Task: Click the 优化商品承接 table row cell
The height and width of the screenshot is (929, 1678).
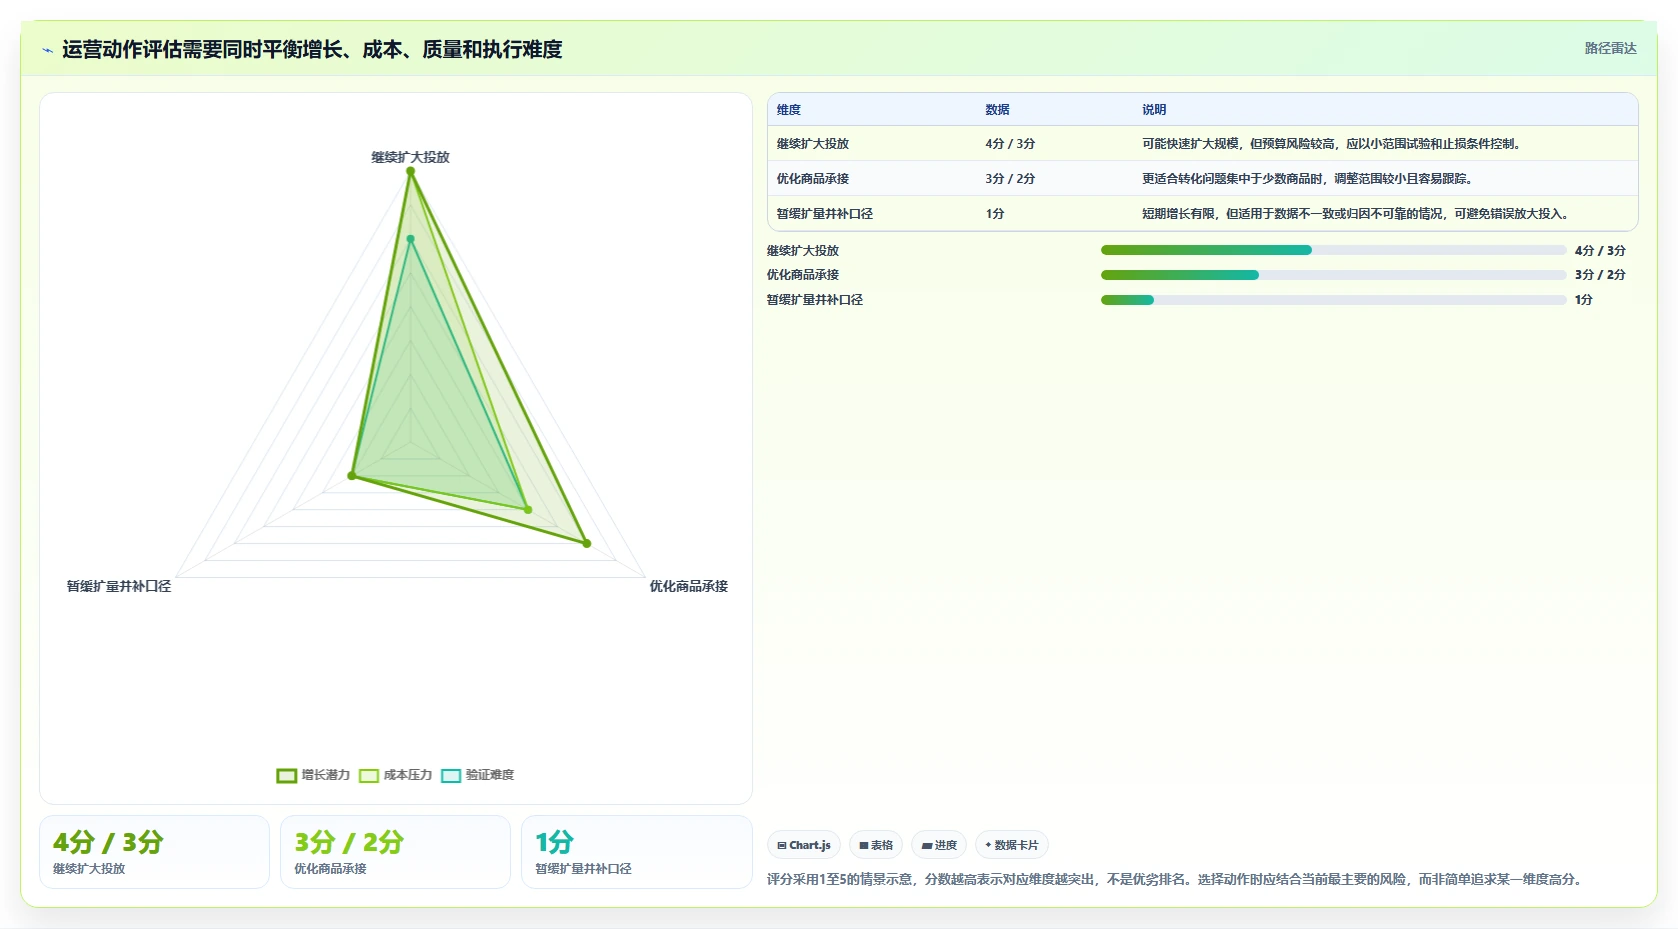Action: (x=813, y=179)
